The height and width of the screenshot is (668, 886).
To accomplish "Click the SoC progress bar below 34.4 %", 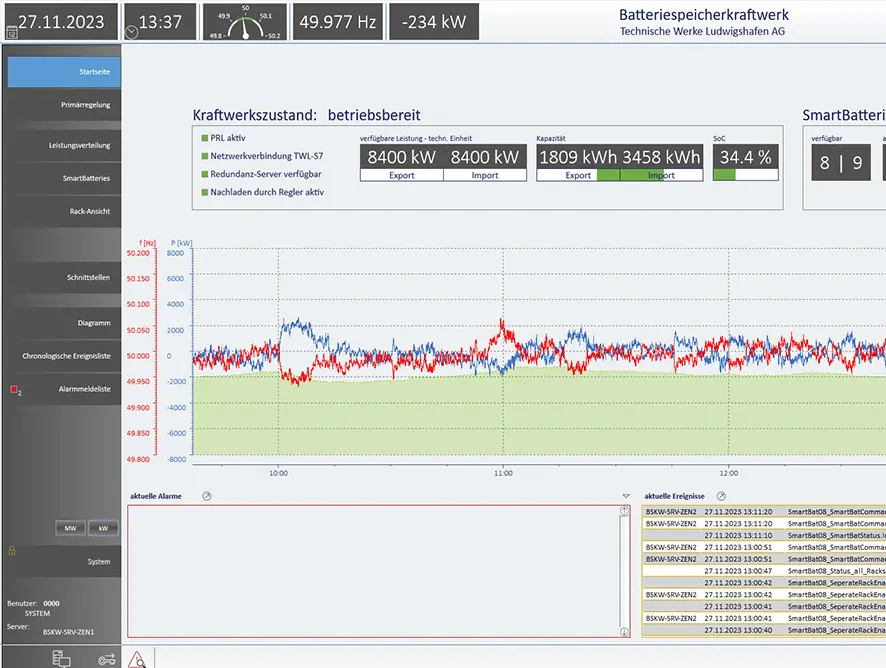I will pos(745,175).
